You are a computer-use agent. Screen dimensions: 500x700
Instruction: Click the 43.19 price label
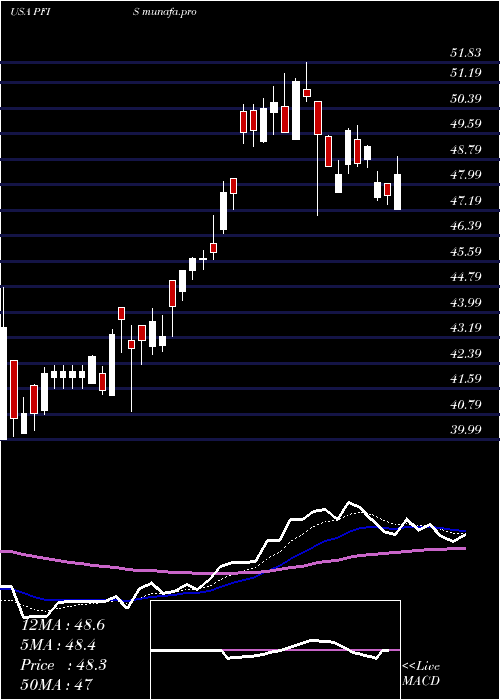465,328
